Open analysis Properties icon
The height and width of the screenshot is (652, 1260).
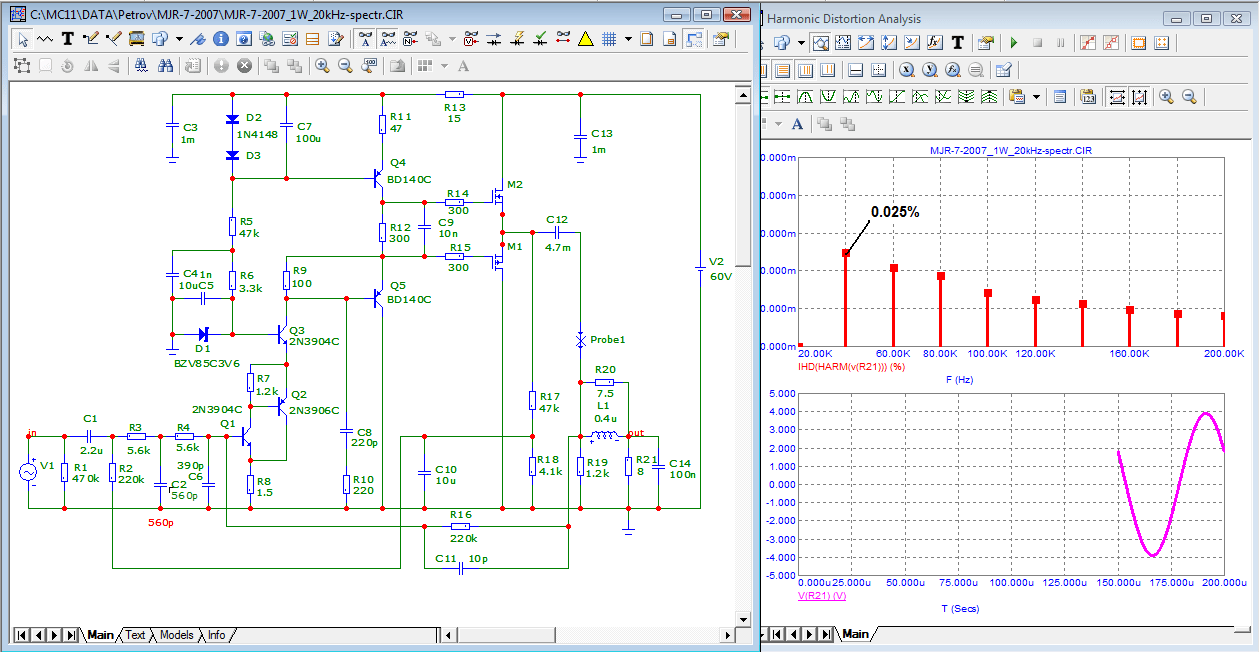point(985,43)
